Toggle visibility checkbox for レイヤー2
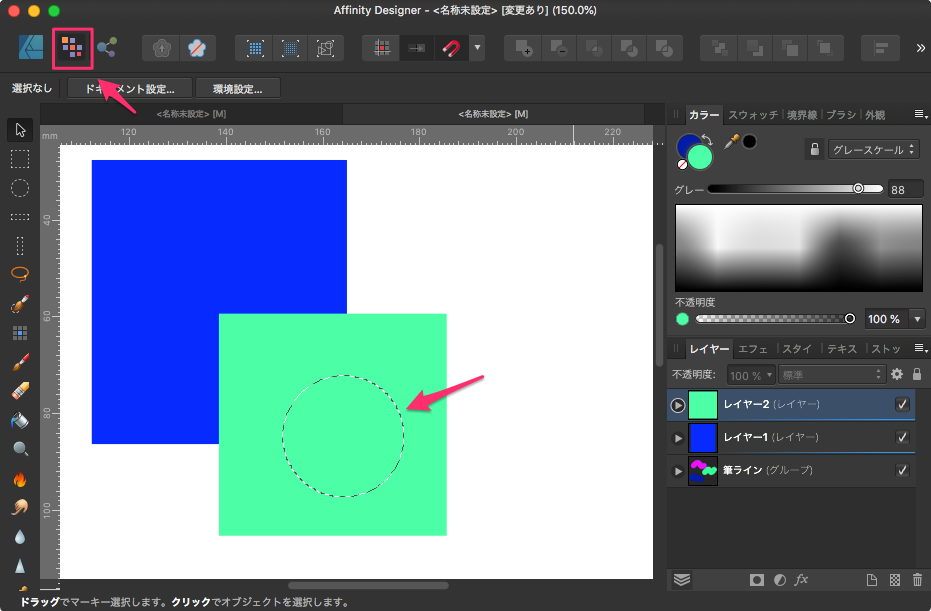Image resolution: width=931 pixels, height=611 pixels. point(902,405)
